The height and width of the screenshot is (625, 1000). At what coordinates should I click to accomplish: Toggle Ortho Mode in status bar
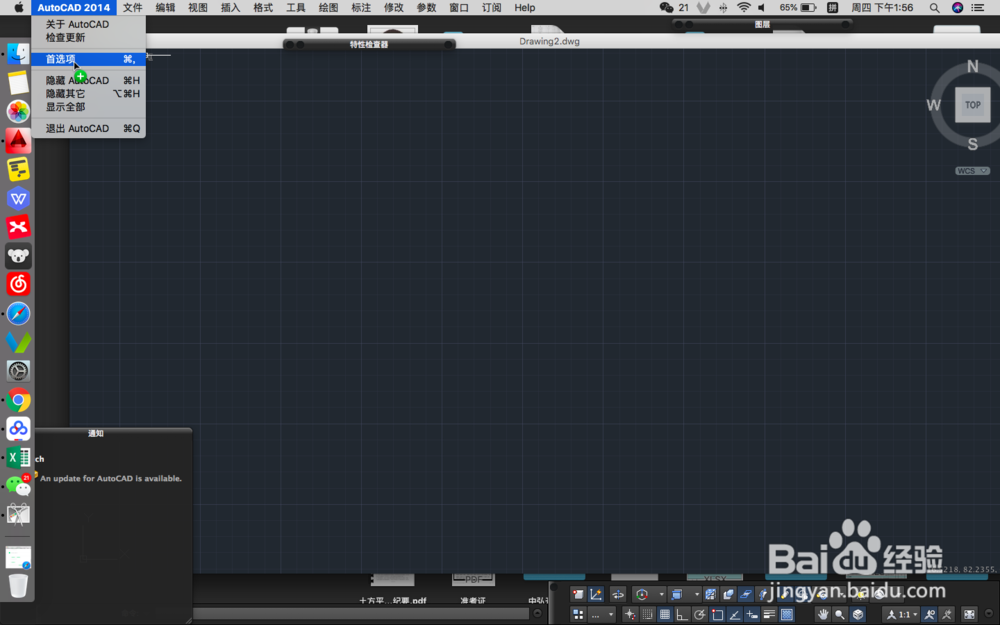click(682, 615)
